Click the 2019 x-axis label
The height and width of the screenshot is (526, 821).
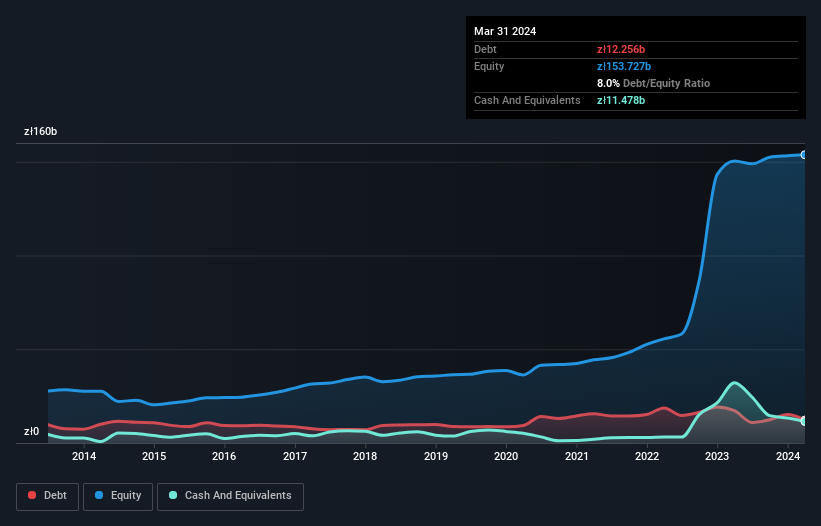tap(436, 456)
